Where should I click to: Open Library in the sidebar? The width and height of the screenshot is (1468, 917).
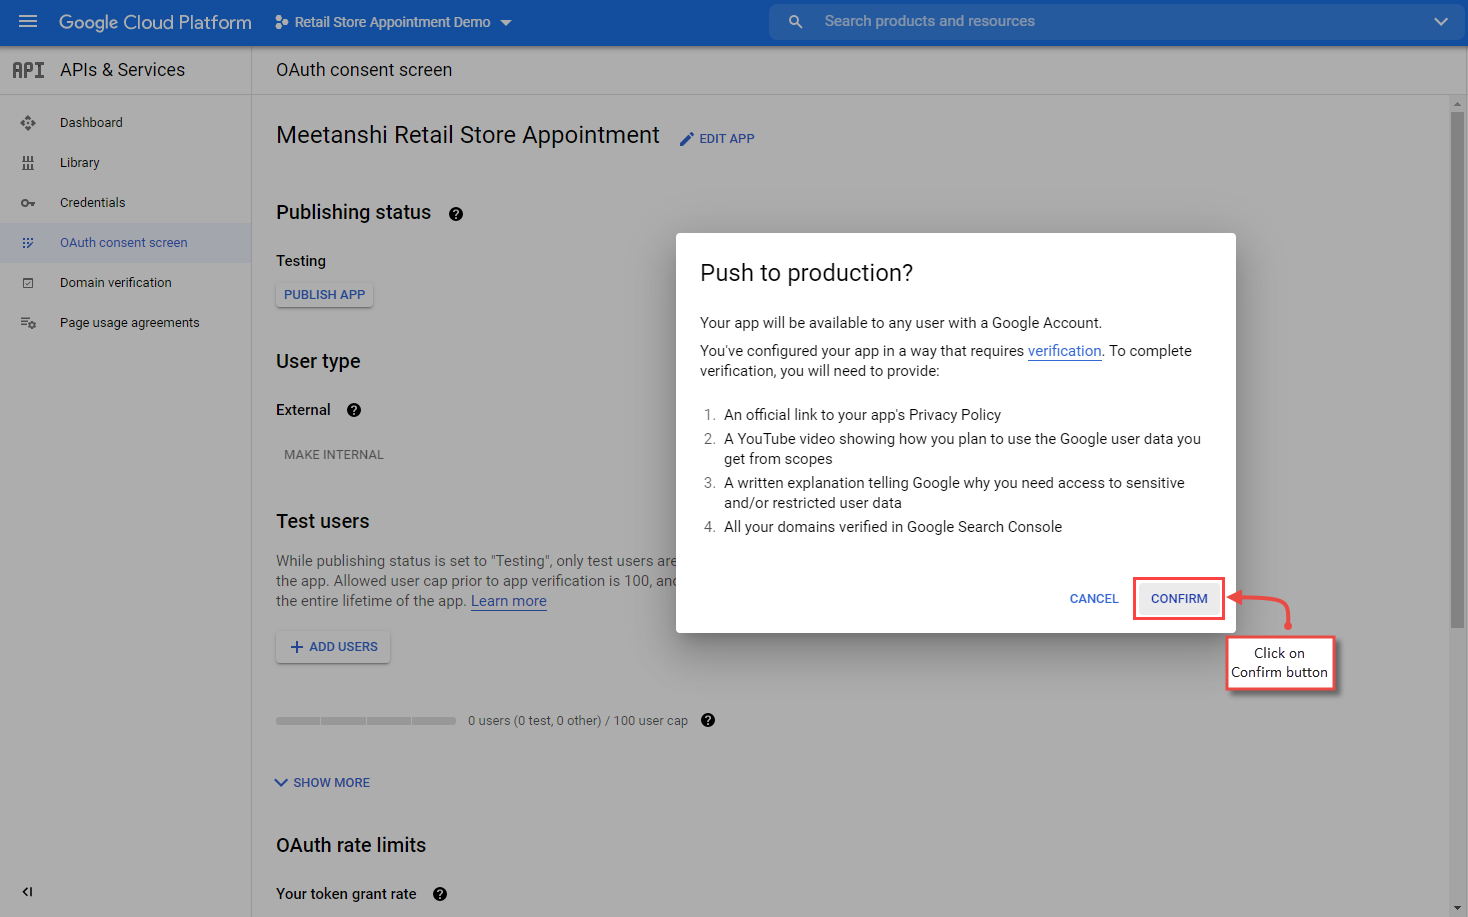(x=80, y=163)
